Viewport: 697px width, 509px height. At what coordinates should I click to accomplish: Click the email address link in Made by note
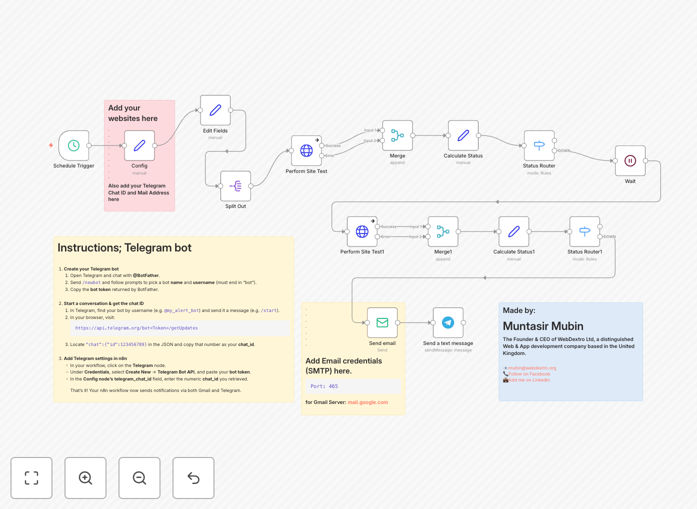pyautogui.click(x=532, y=368)
